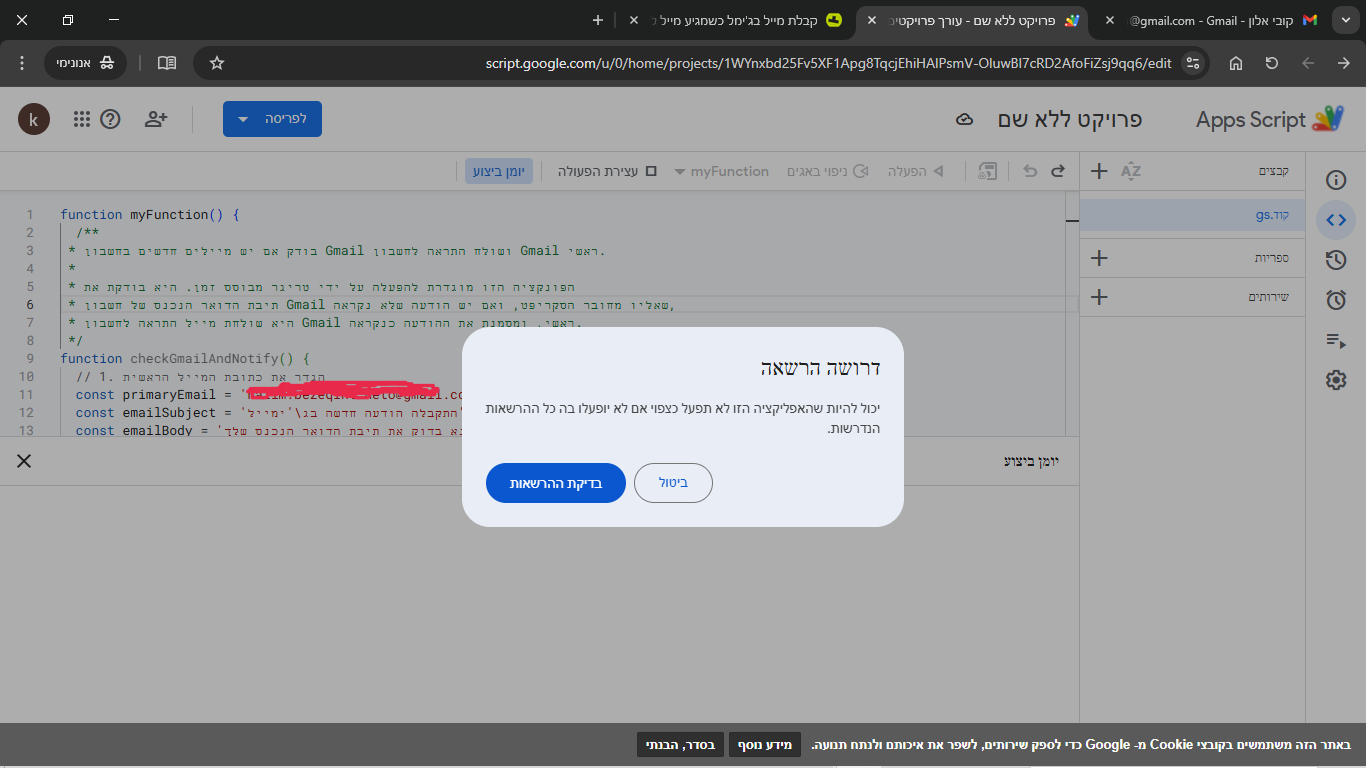1366x768 pixels.
Task: Click מידע נוסף in the cookie bar
Action: pyautogui.click(x=766, y=745)
